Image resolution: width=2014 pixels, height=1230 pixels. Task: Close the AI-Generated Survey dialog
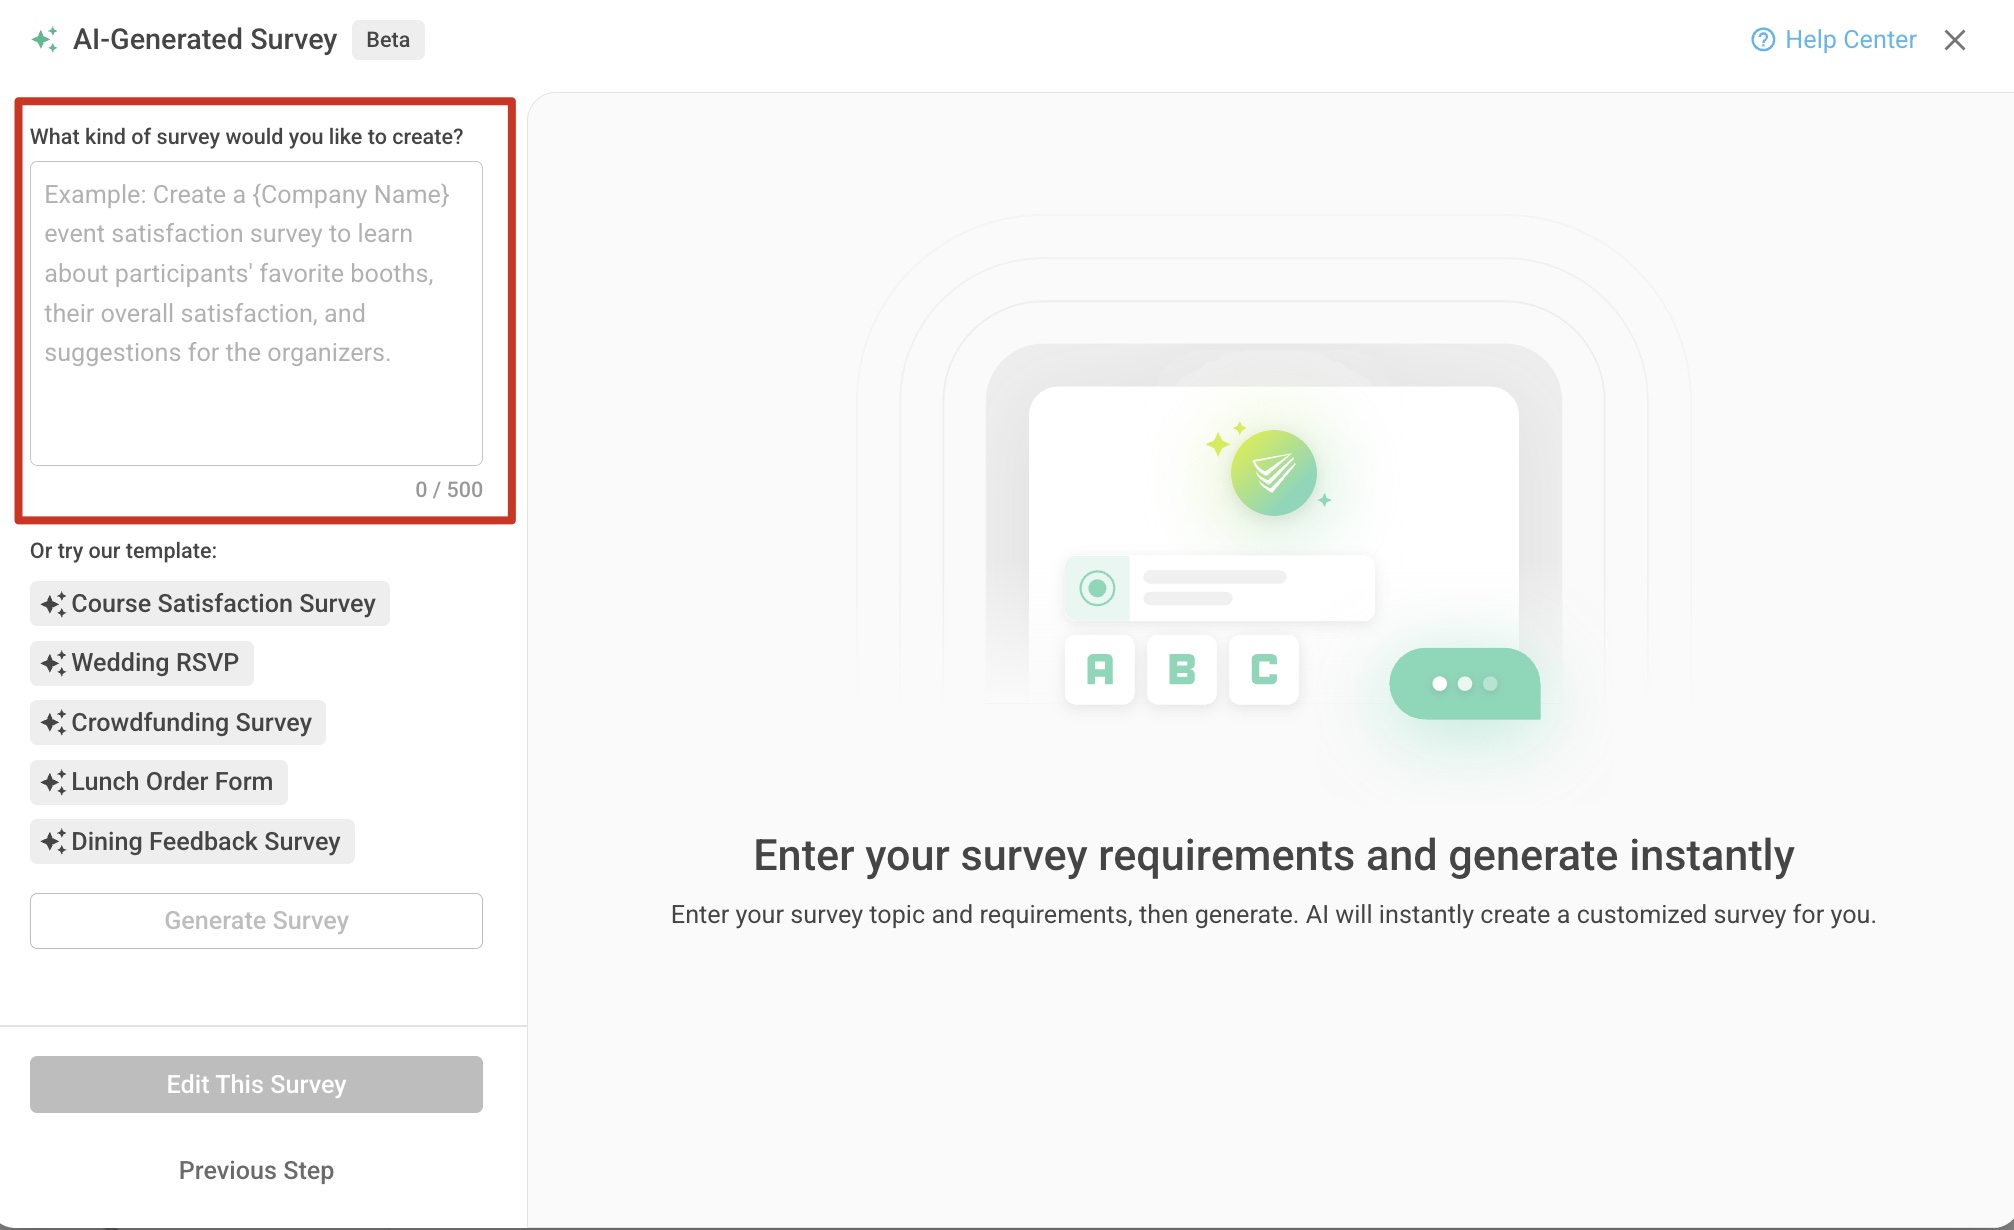tap(1955, 40)
